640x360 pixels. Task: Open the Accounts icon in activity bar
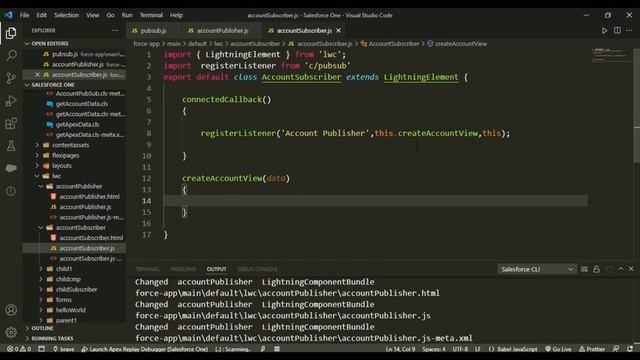tap(11, 310)
